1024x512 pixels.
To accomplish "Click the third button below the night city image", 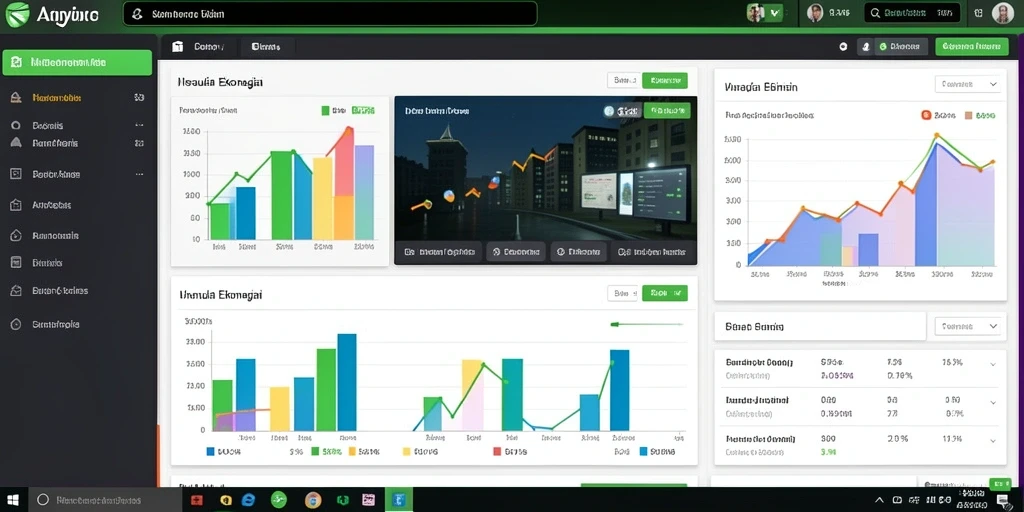I will tap(579, 251).
